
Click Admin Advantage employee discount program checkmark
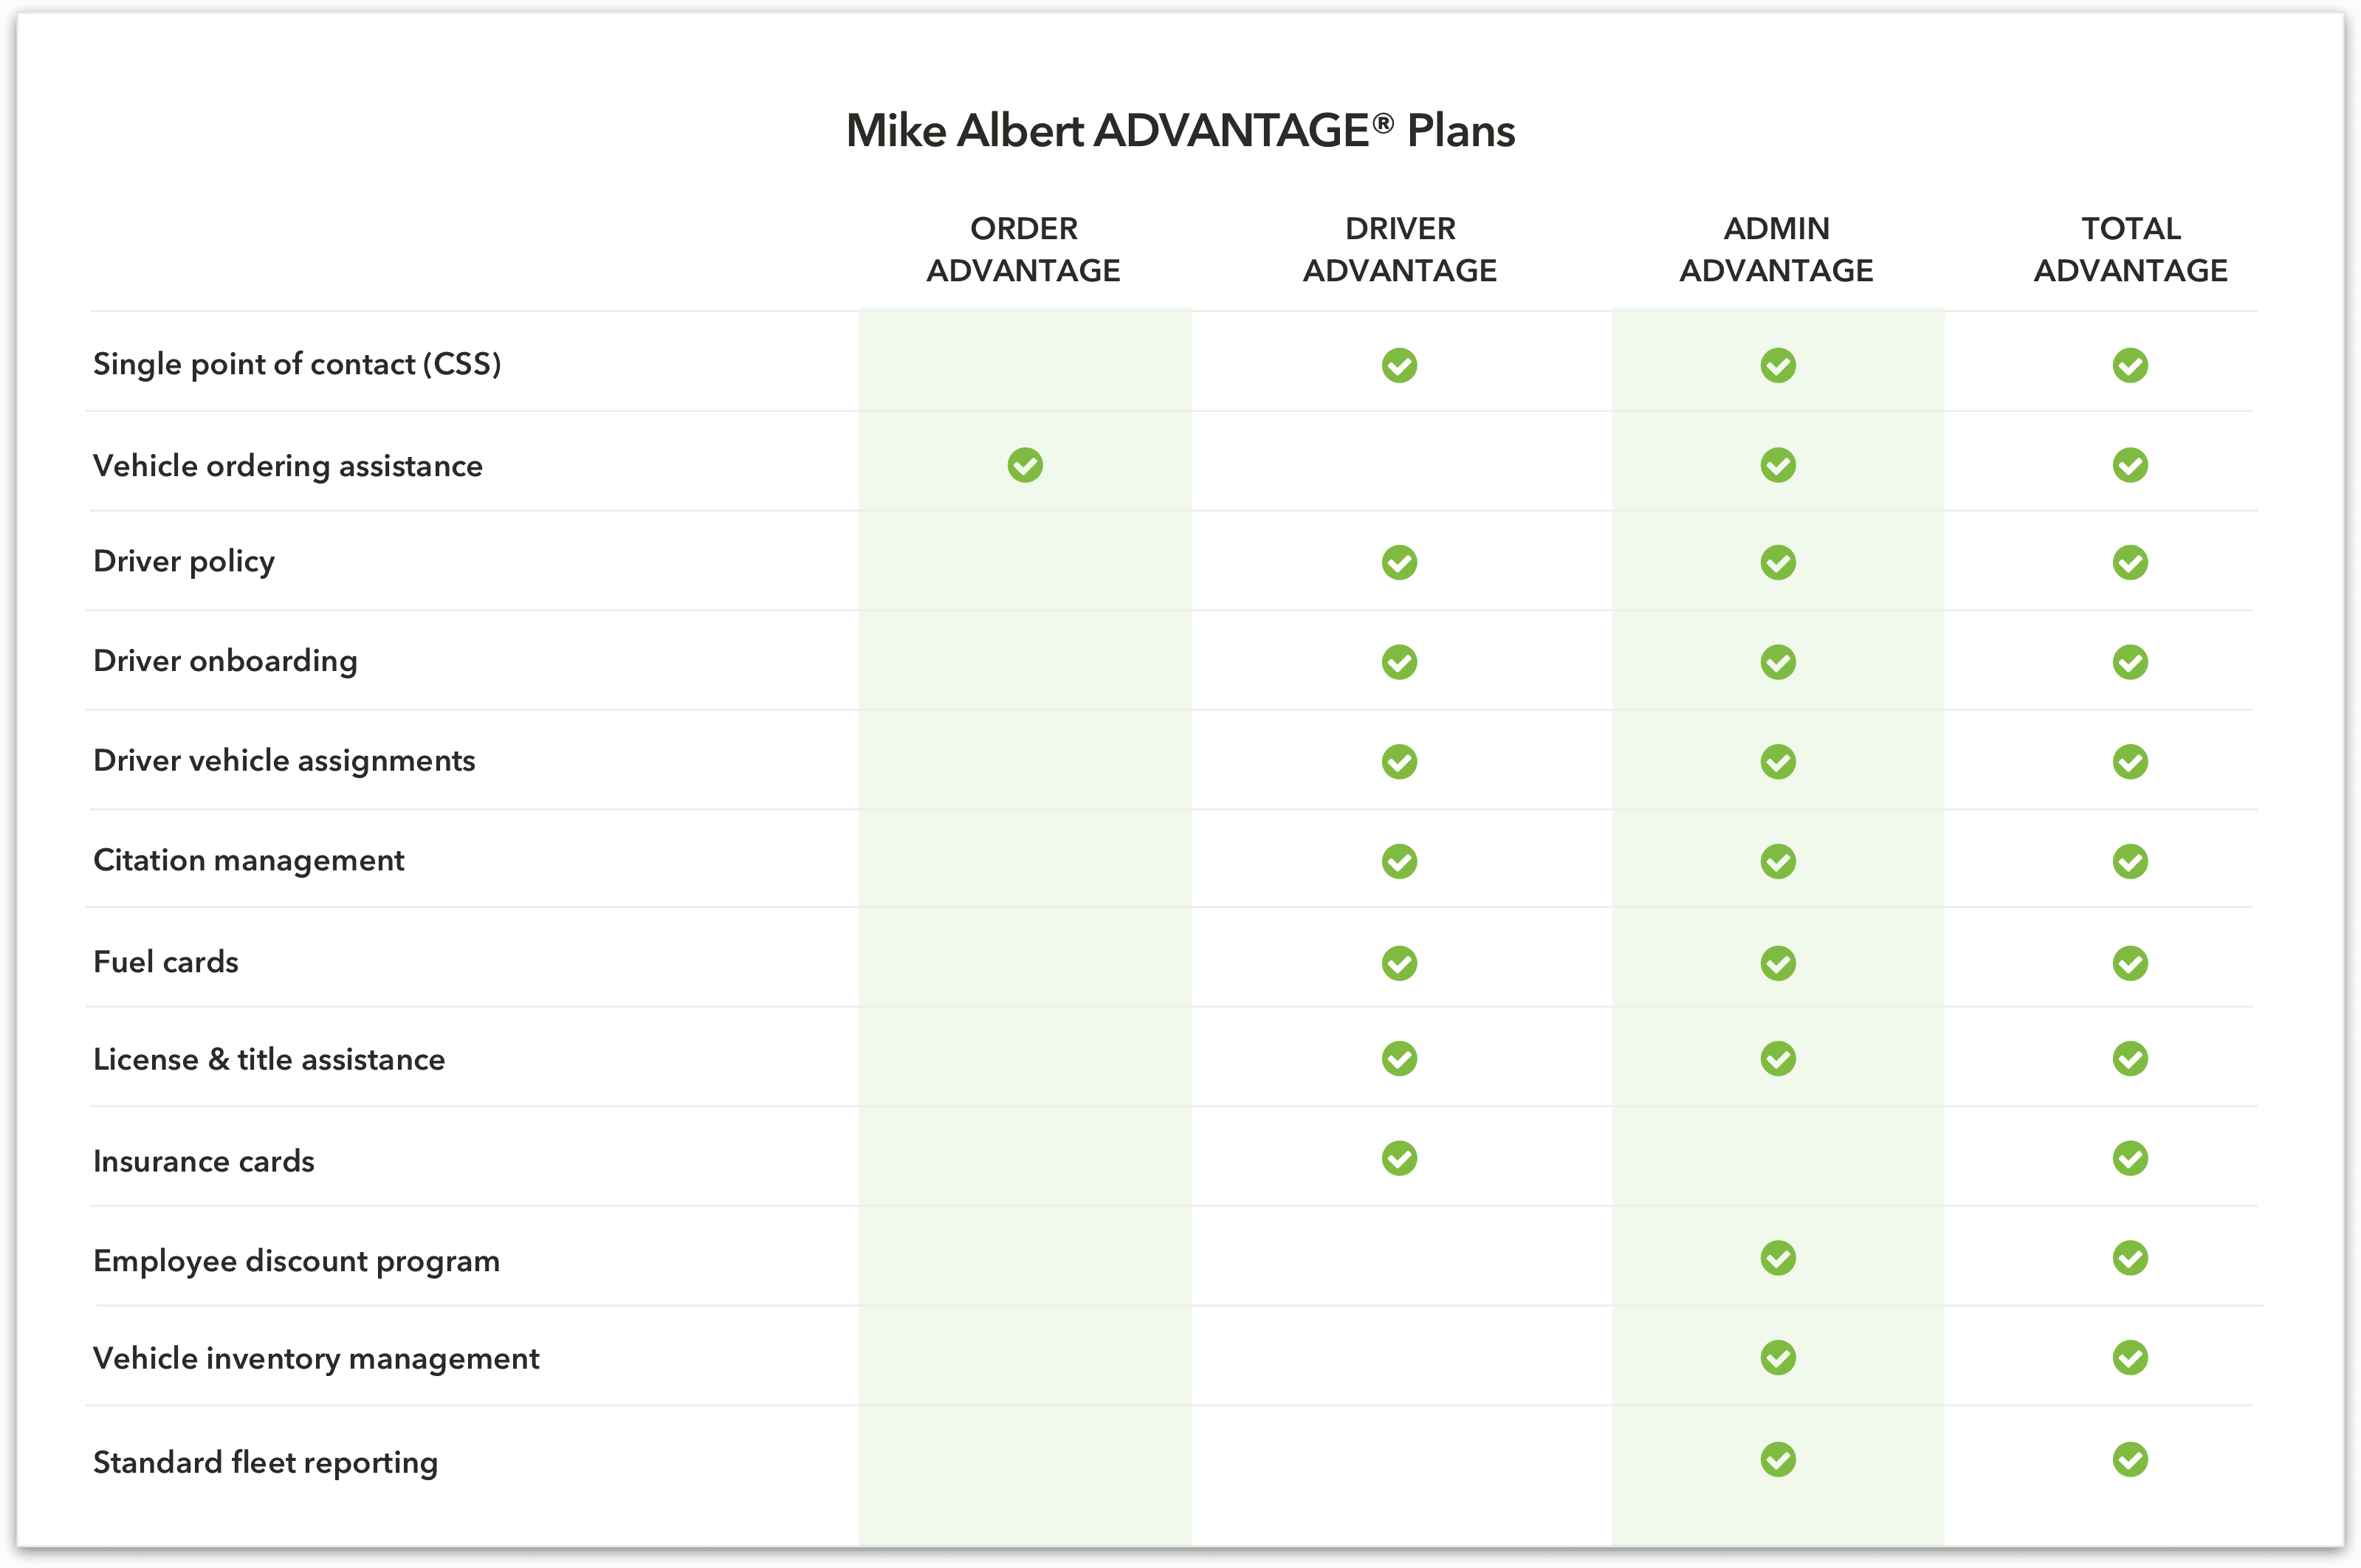(x=1778, y=1258)
